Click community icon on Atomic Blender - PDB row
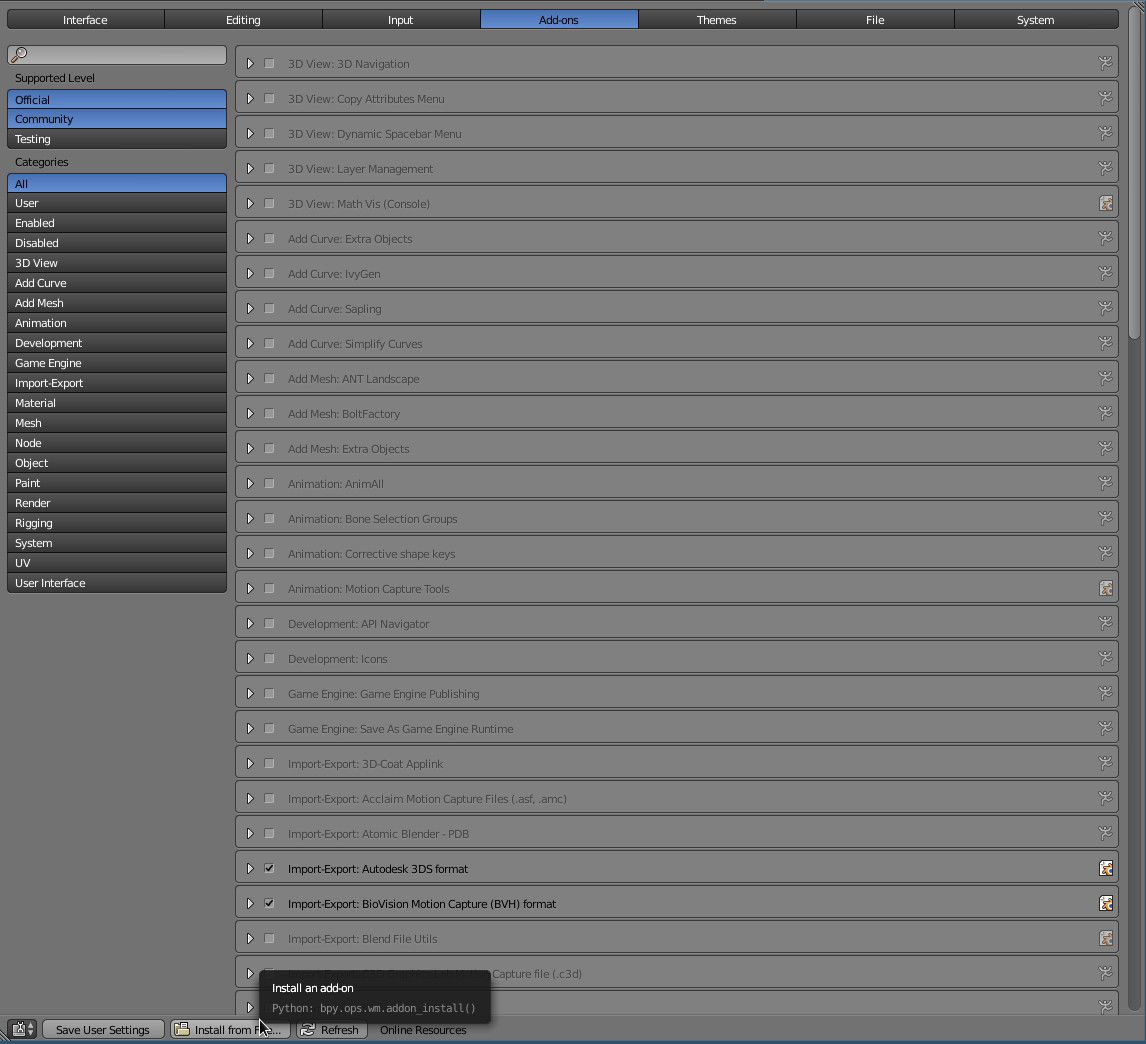The width and height of the screenshot is (1146, 1044). click(x=1105, y=833)
